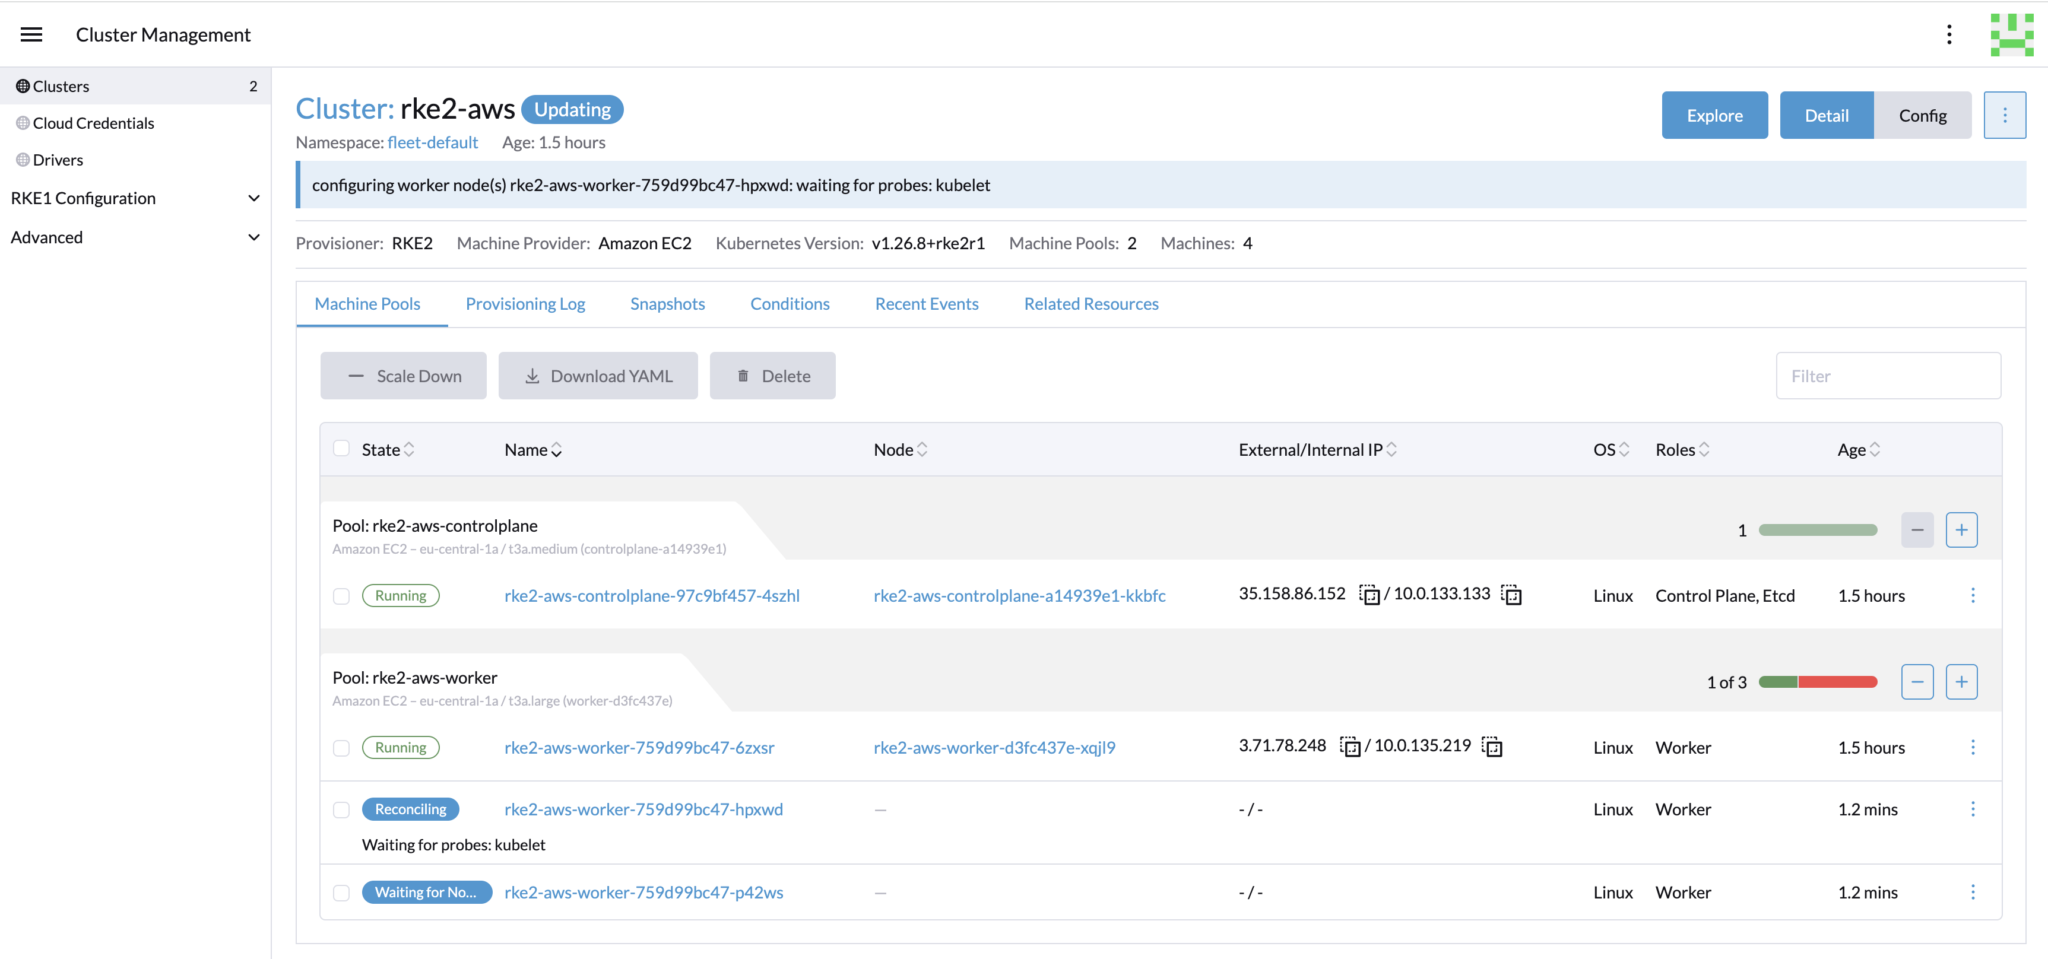Open cluster actions three-dot menu

[x=2004, y=116]
